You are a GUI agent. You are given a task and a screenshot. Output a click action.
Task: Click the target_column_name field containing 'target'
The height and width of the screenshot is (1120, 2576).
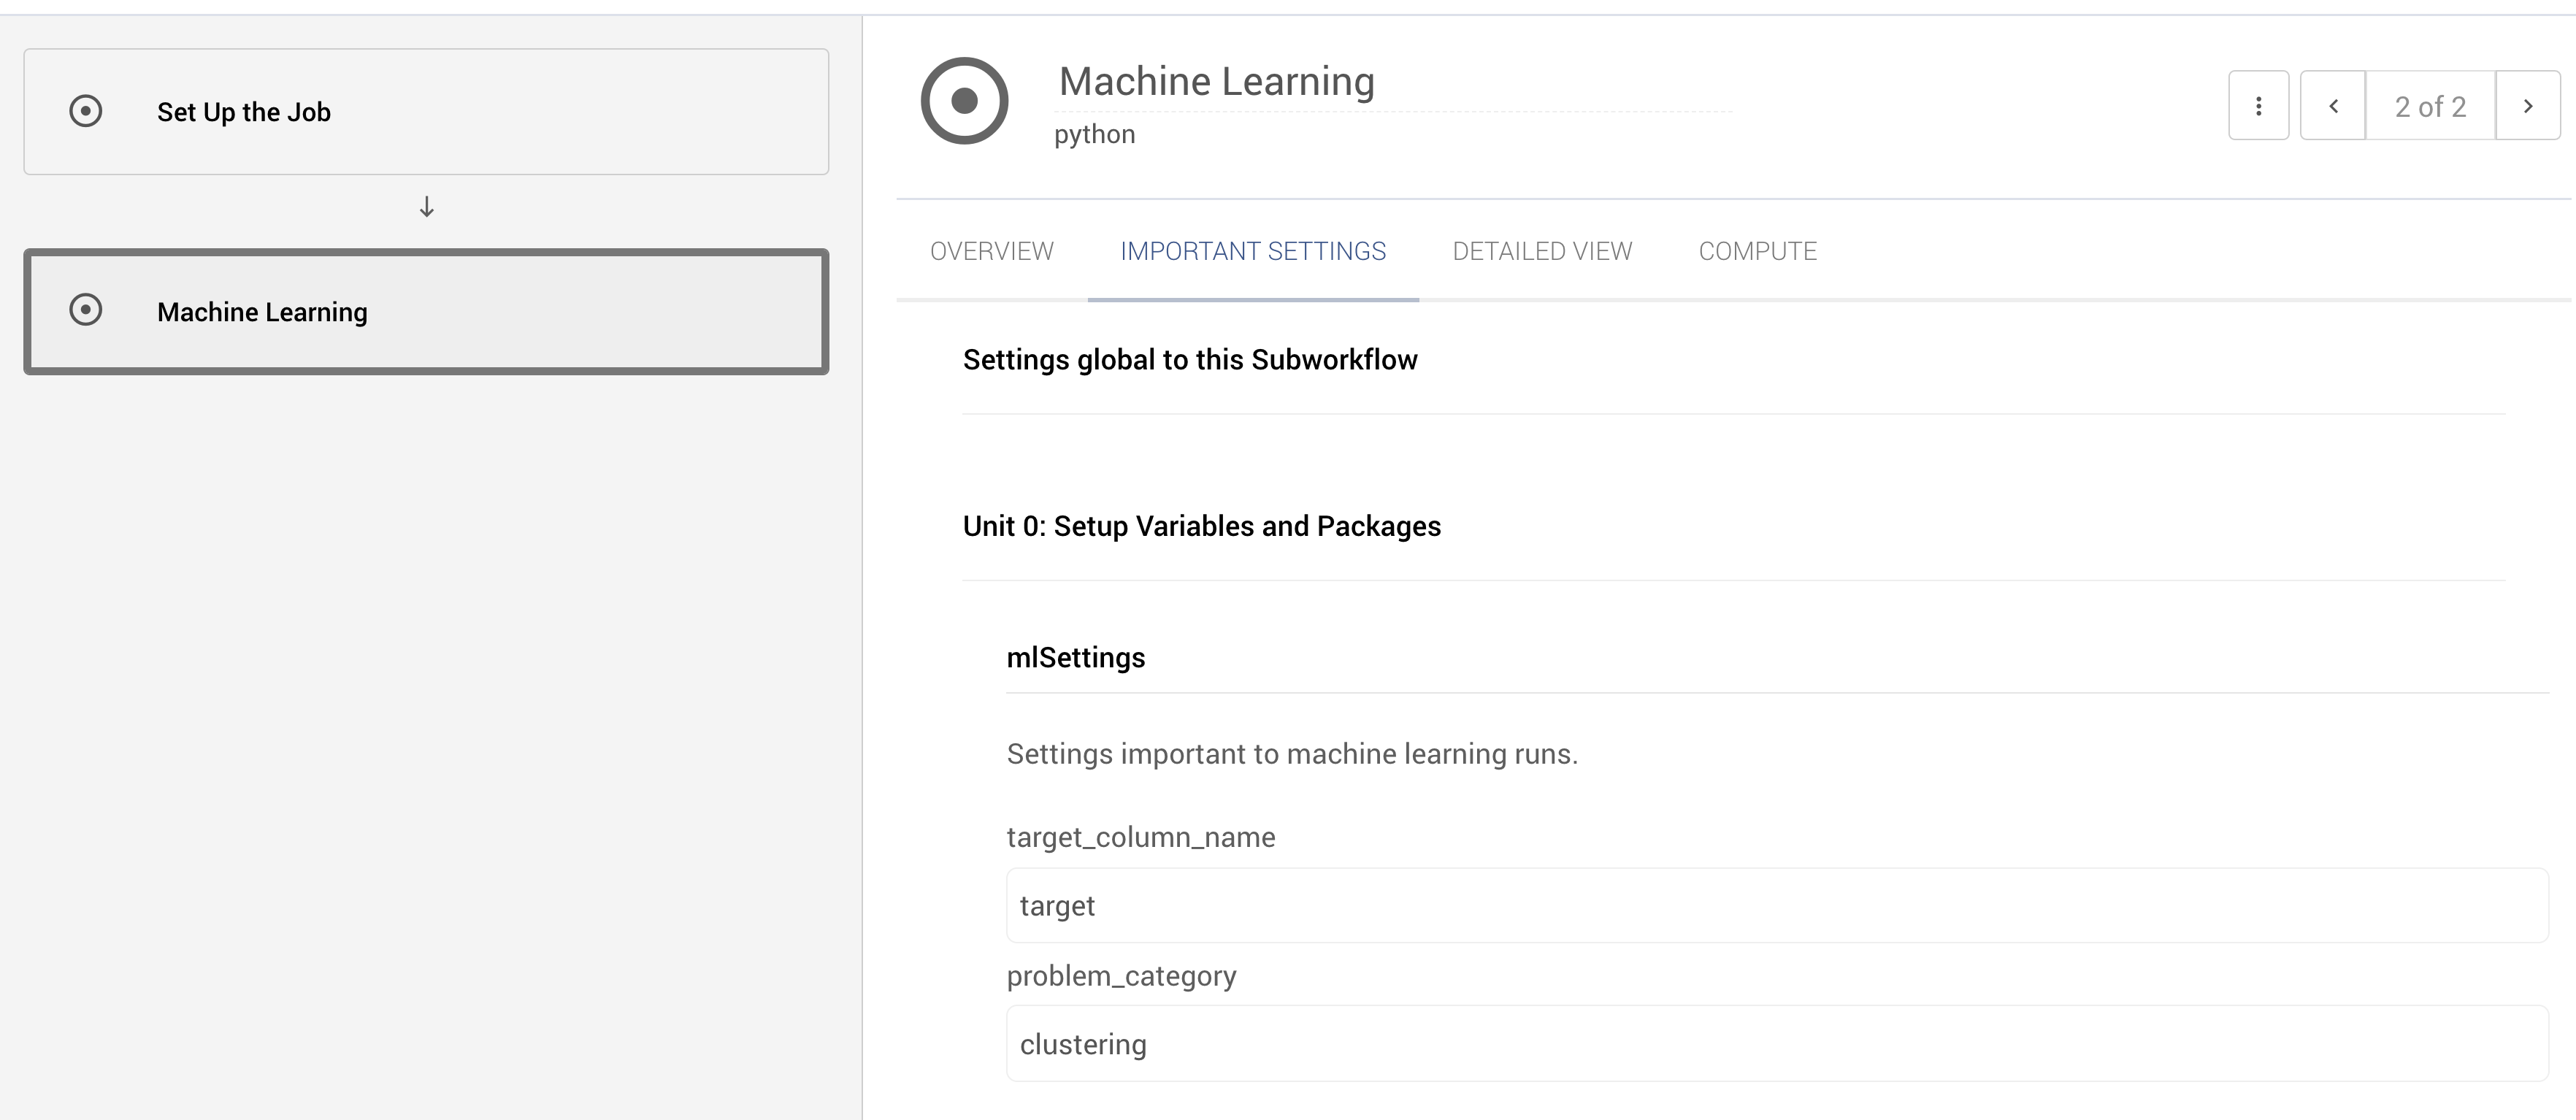[1500, 905]
